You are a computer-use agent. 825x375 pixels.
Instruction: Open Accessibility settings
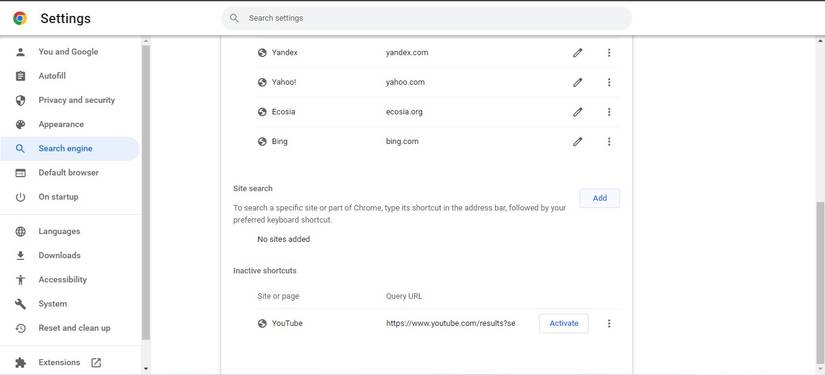click(70, 280)
